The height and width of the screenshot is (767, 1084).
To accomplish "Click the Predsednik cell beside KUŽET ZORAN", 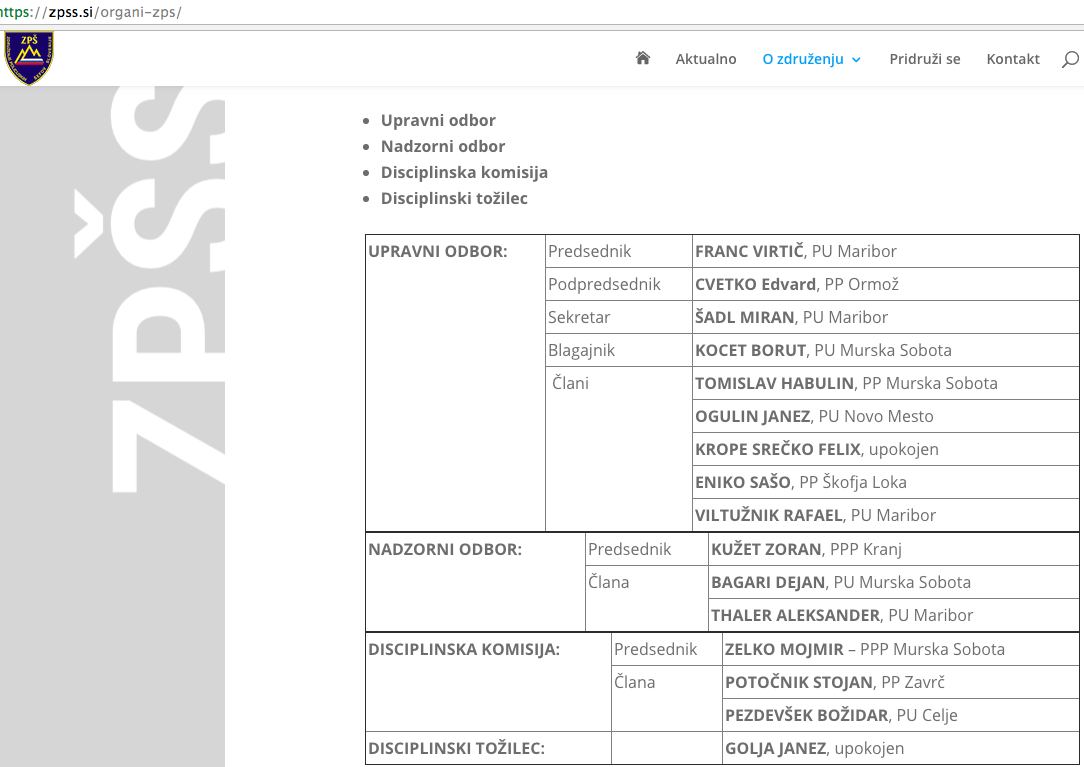I will [x=647, y=549].
